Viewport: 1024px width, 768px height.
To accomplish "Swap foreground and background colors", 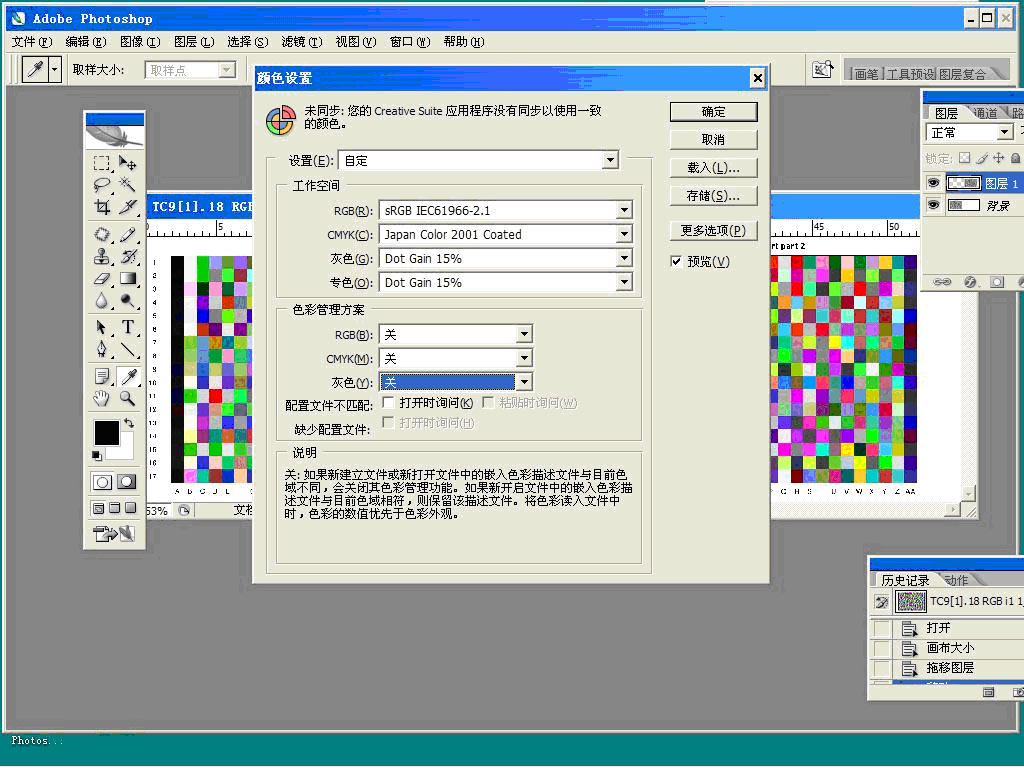I will coord(129,423).
